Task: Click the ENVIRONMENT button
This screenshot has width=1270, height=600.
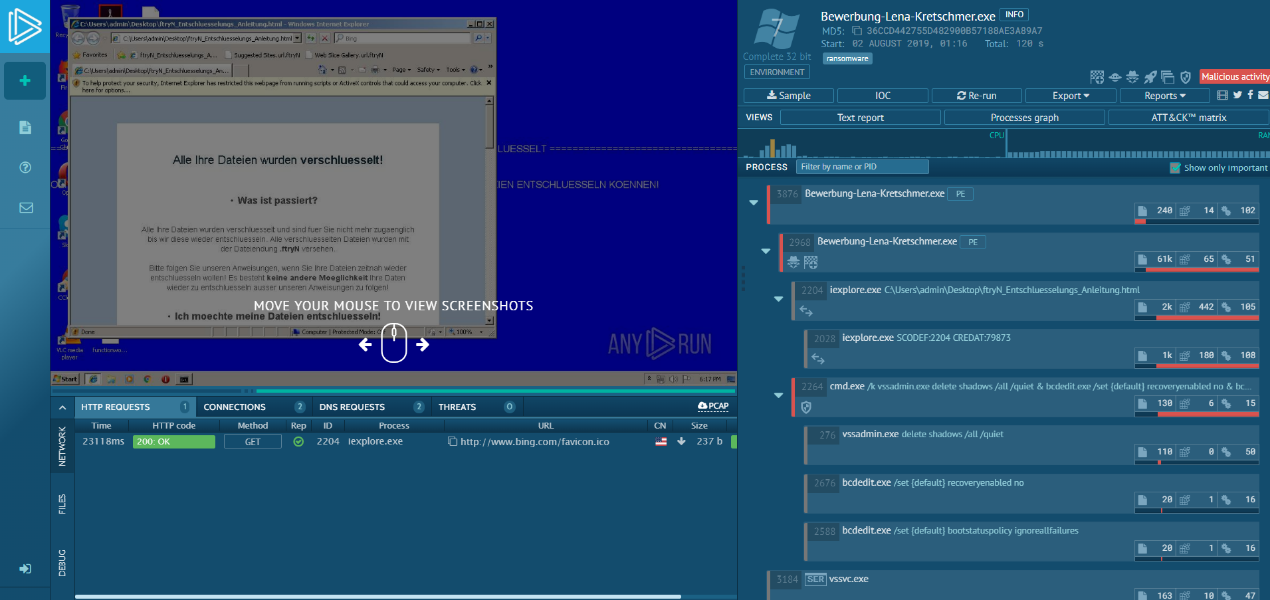Action: click(x=776, y=72)
